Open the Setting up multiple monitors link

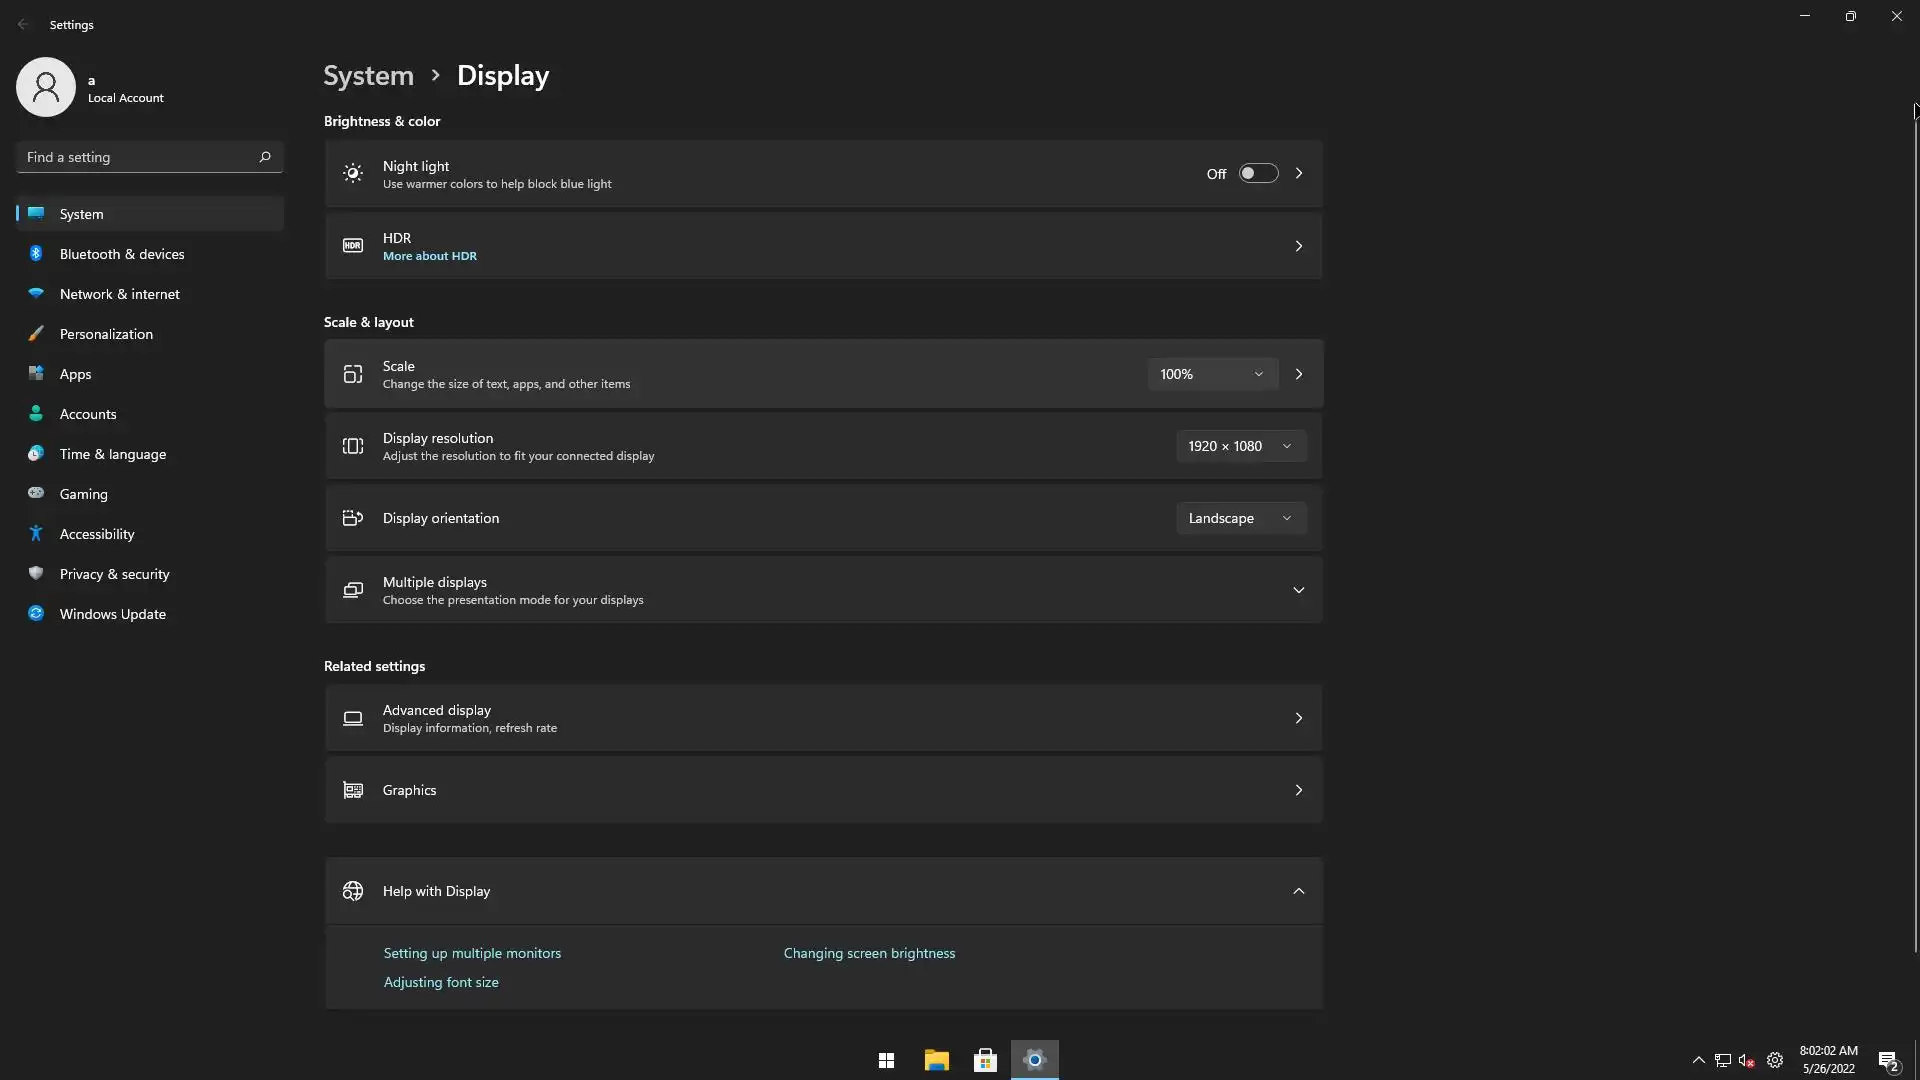[472, 953]
